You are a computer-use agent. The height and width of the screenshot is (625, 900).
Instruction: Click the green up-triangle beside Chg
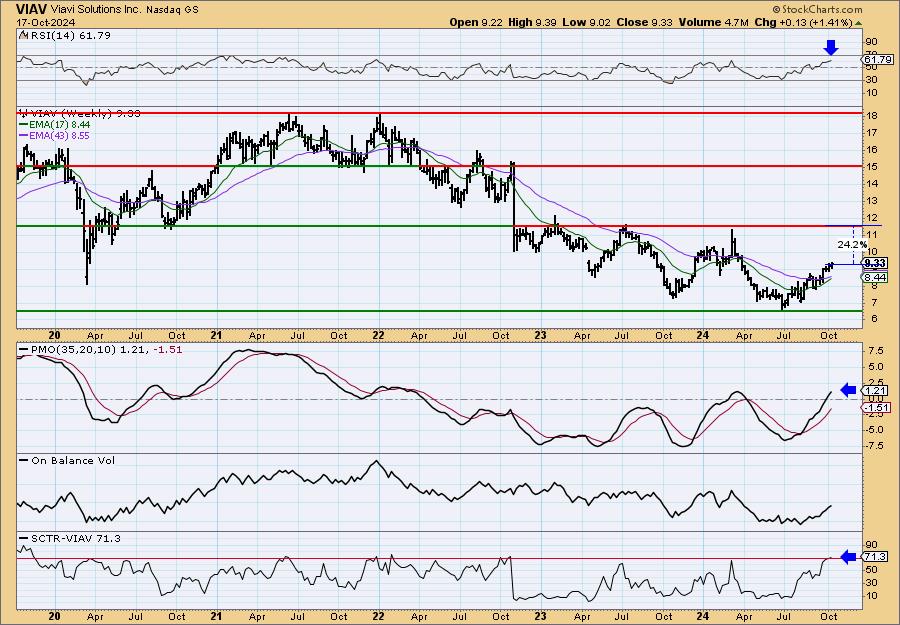[x=858, y=22]
